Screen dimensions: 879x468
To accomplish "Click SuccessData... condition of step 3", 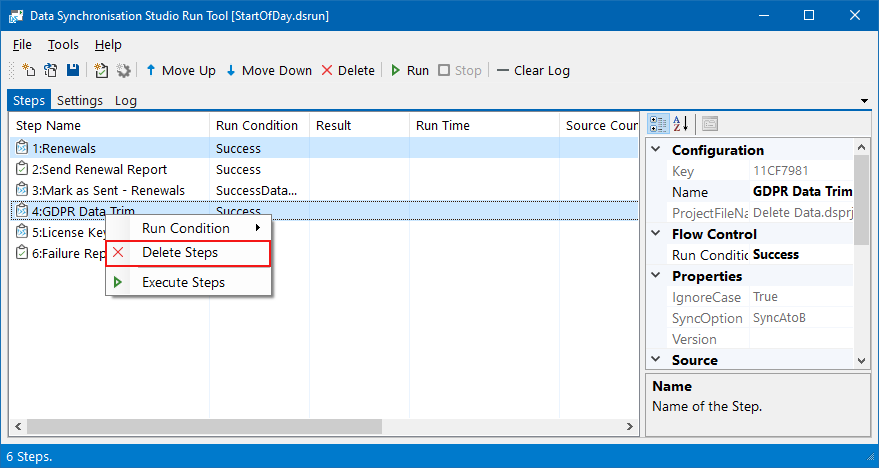I will pos(256,191).
